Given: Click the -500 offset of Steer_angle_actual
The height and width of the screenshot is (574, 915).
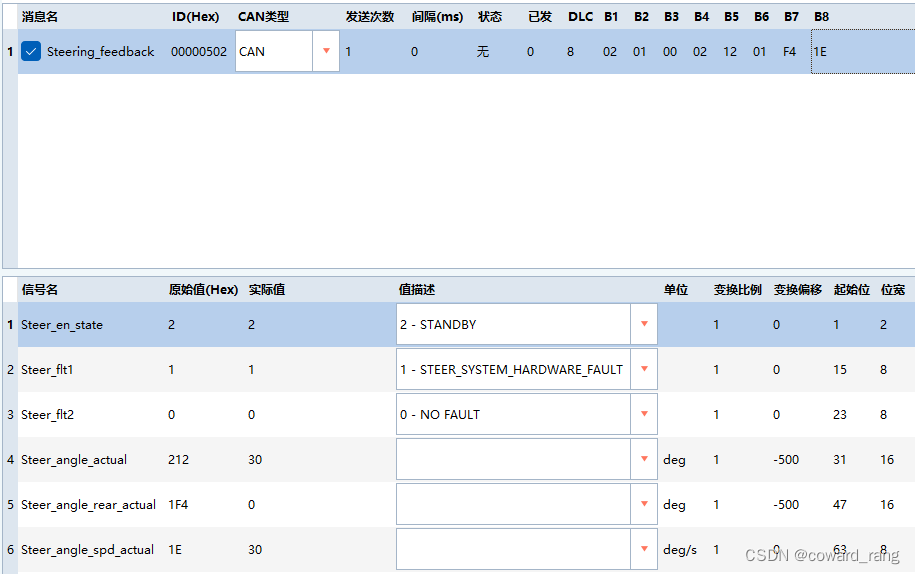Looking at the screenshot, I should [786, 459].
